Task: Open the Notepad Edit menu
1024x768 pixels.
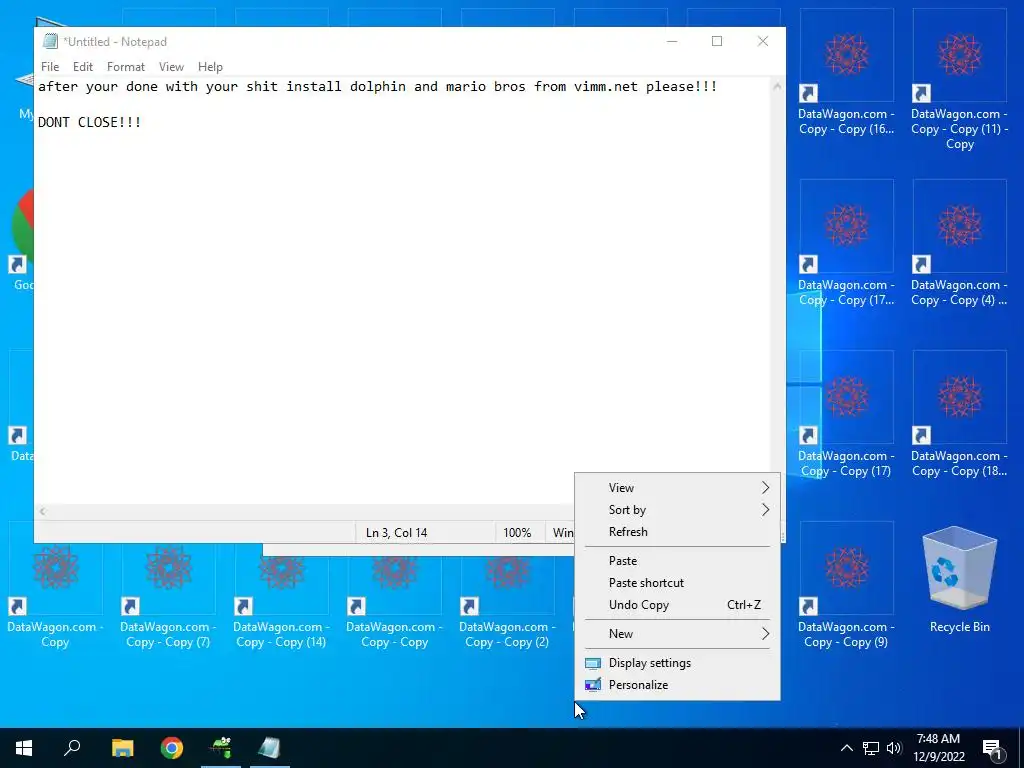Action: click(83, 67)
